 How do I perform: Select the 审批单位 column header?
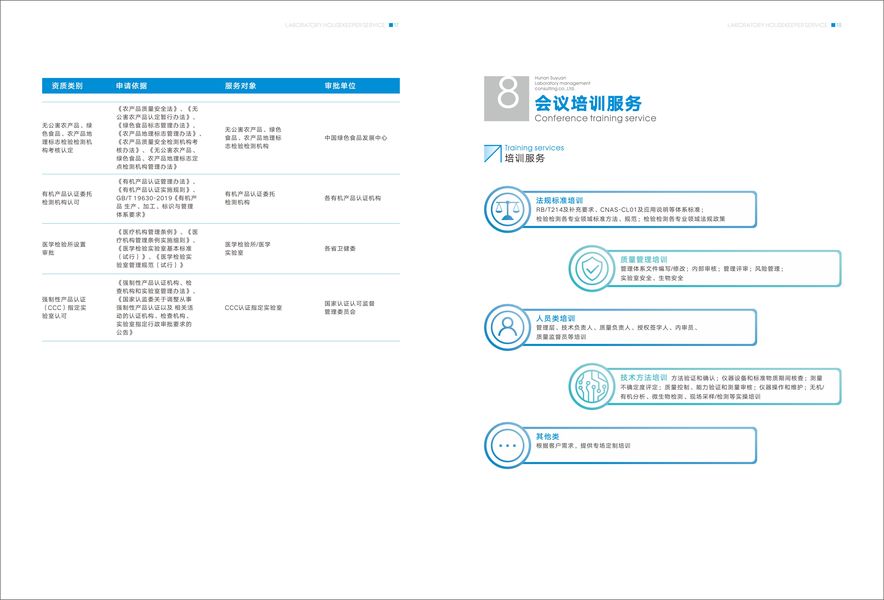tap(340, 86)
